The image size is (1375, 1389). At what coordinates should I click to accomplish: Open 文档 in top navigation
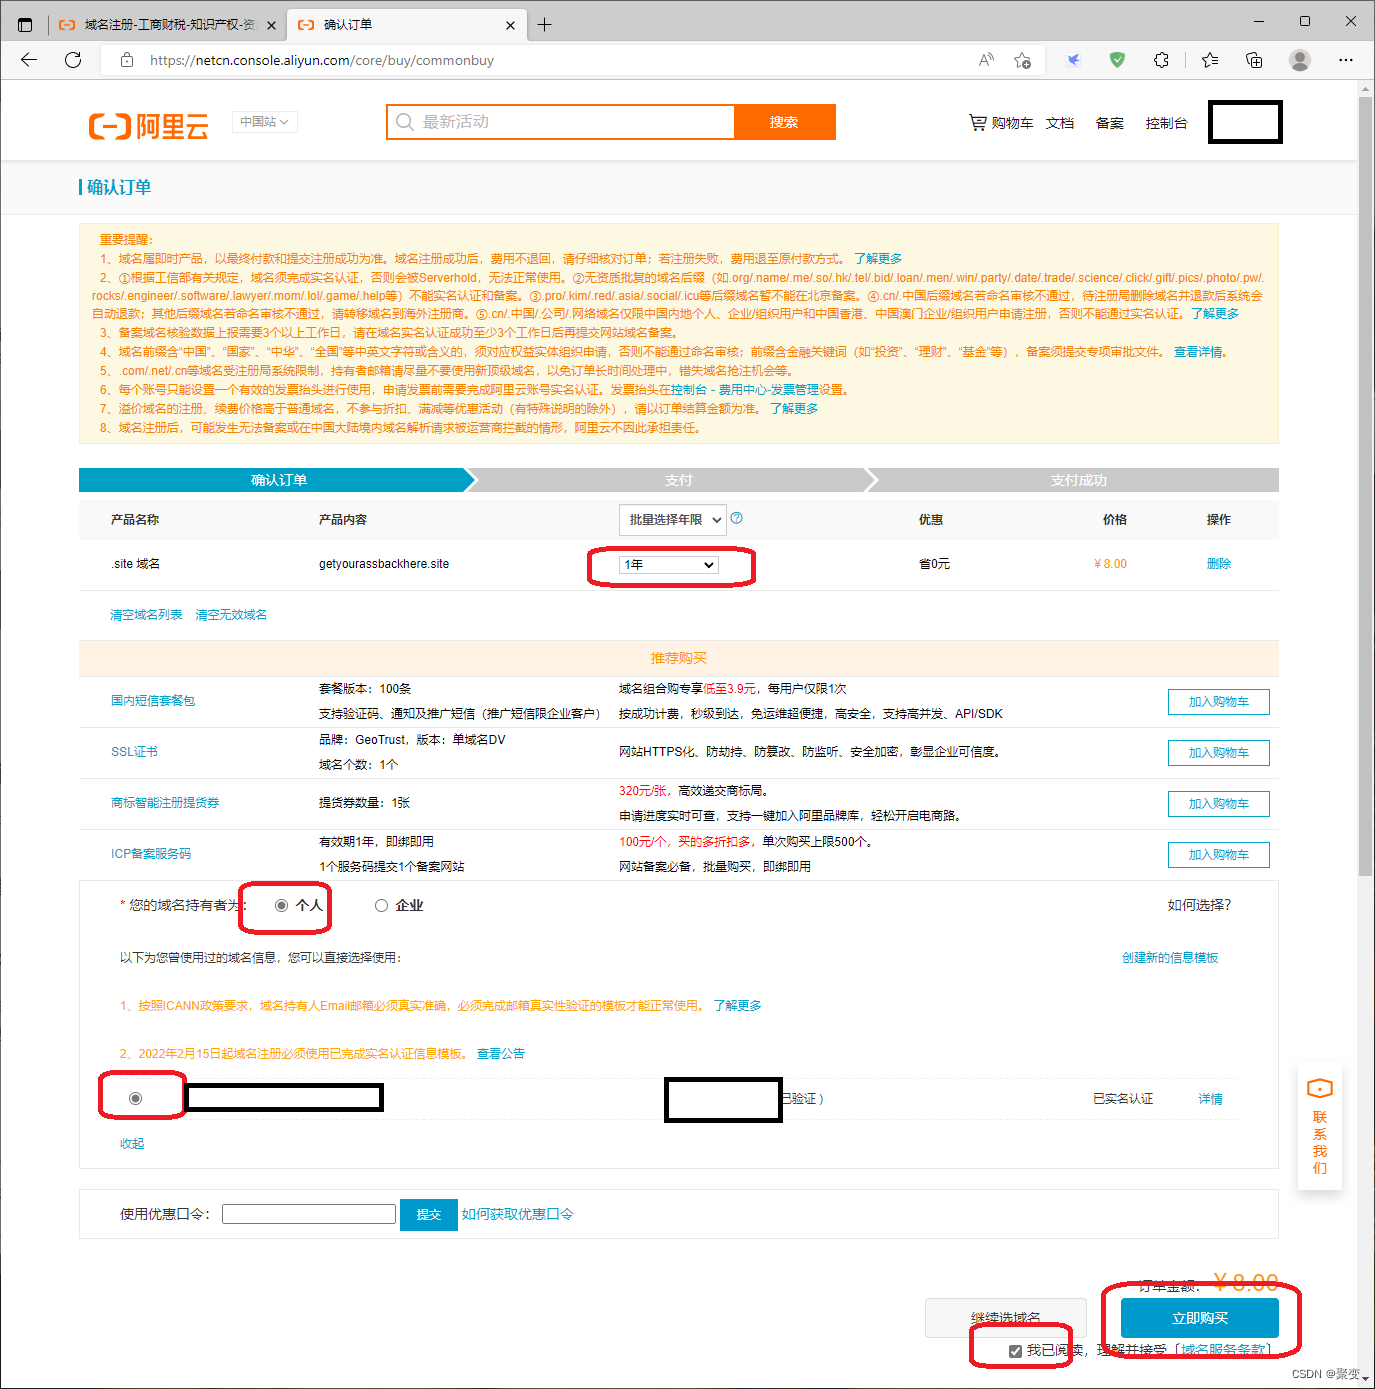point(1060,123)
